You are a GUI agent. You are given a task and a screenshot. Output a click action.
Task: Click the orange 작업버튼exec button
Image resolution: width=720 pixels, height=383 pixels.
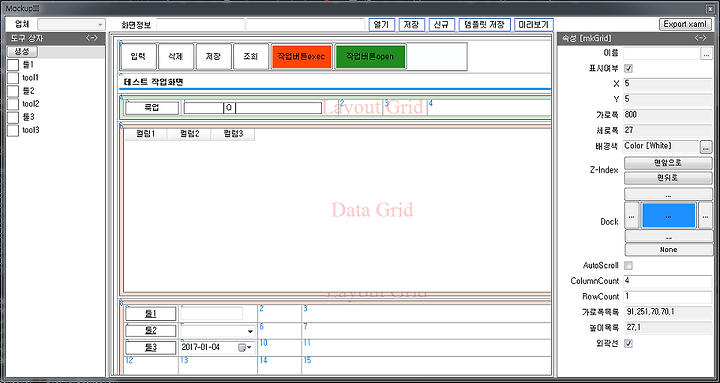coord(301,57)
